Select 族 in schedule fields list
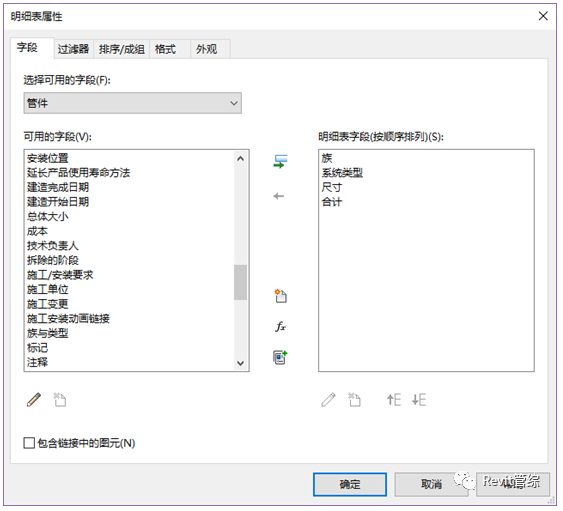The width and height of the screenshot is (563, 511). tap(327, 158)
